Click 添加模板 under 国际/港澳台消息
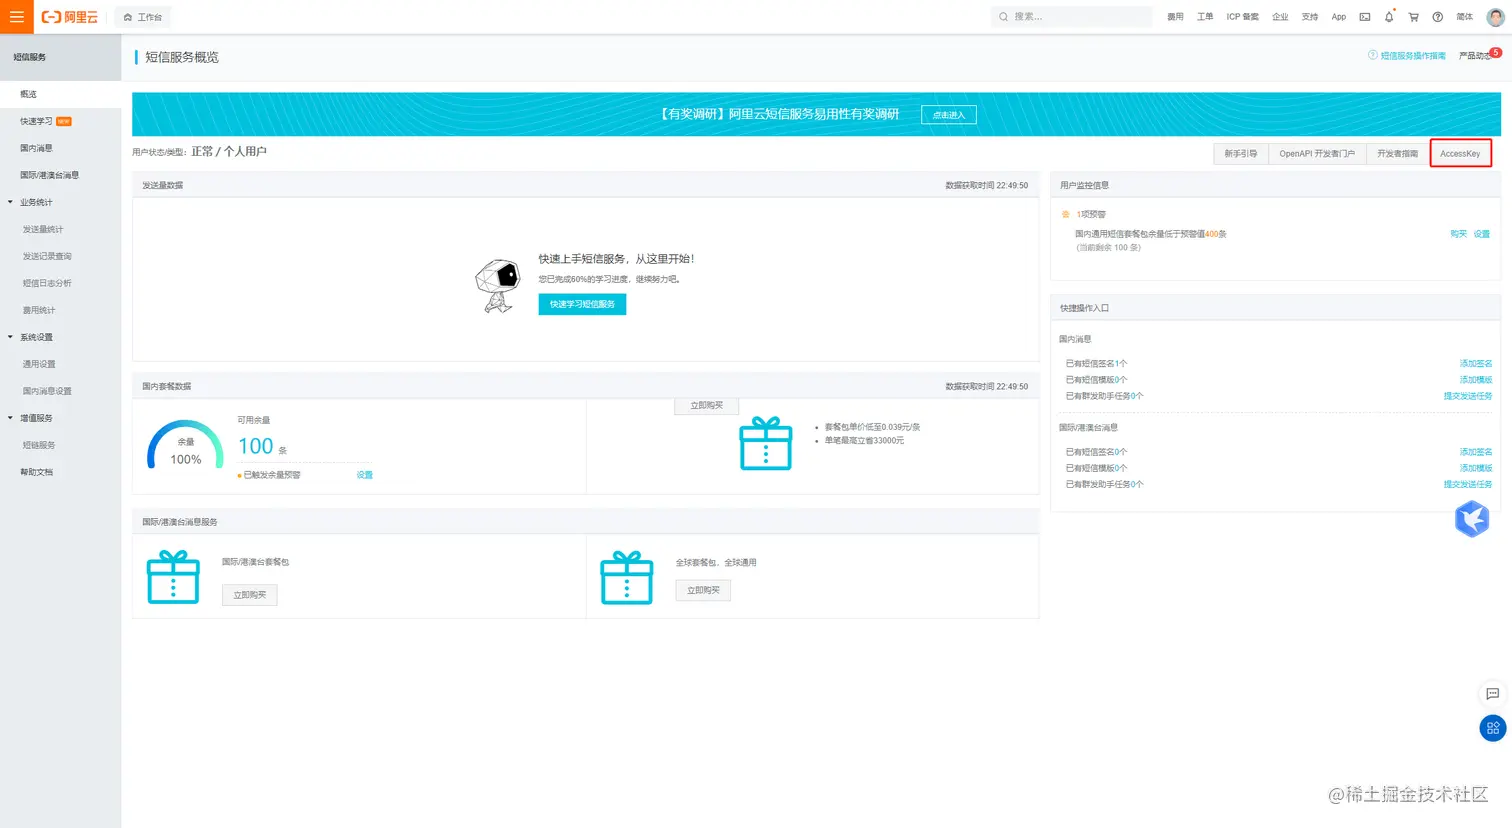This screenshot has width=1512, height=828. [1475, 468]
